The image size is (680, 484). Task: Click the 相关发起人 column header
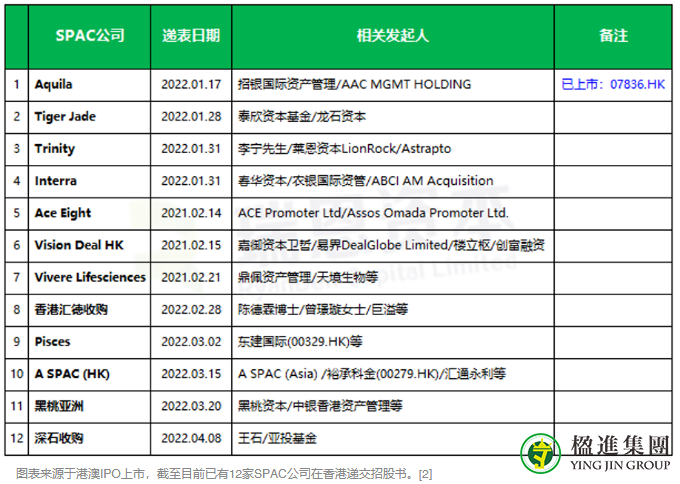pyautogui.click(x=393, y=36)
